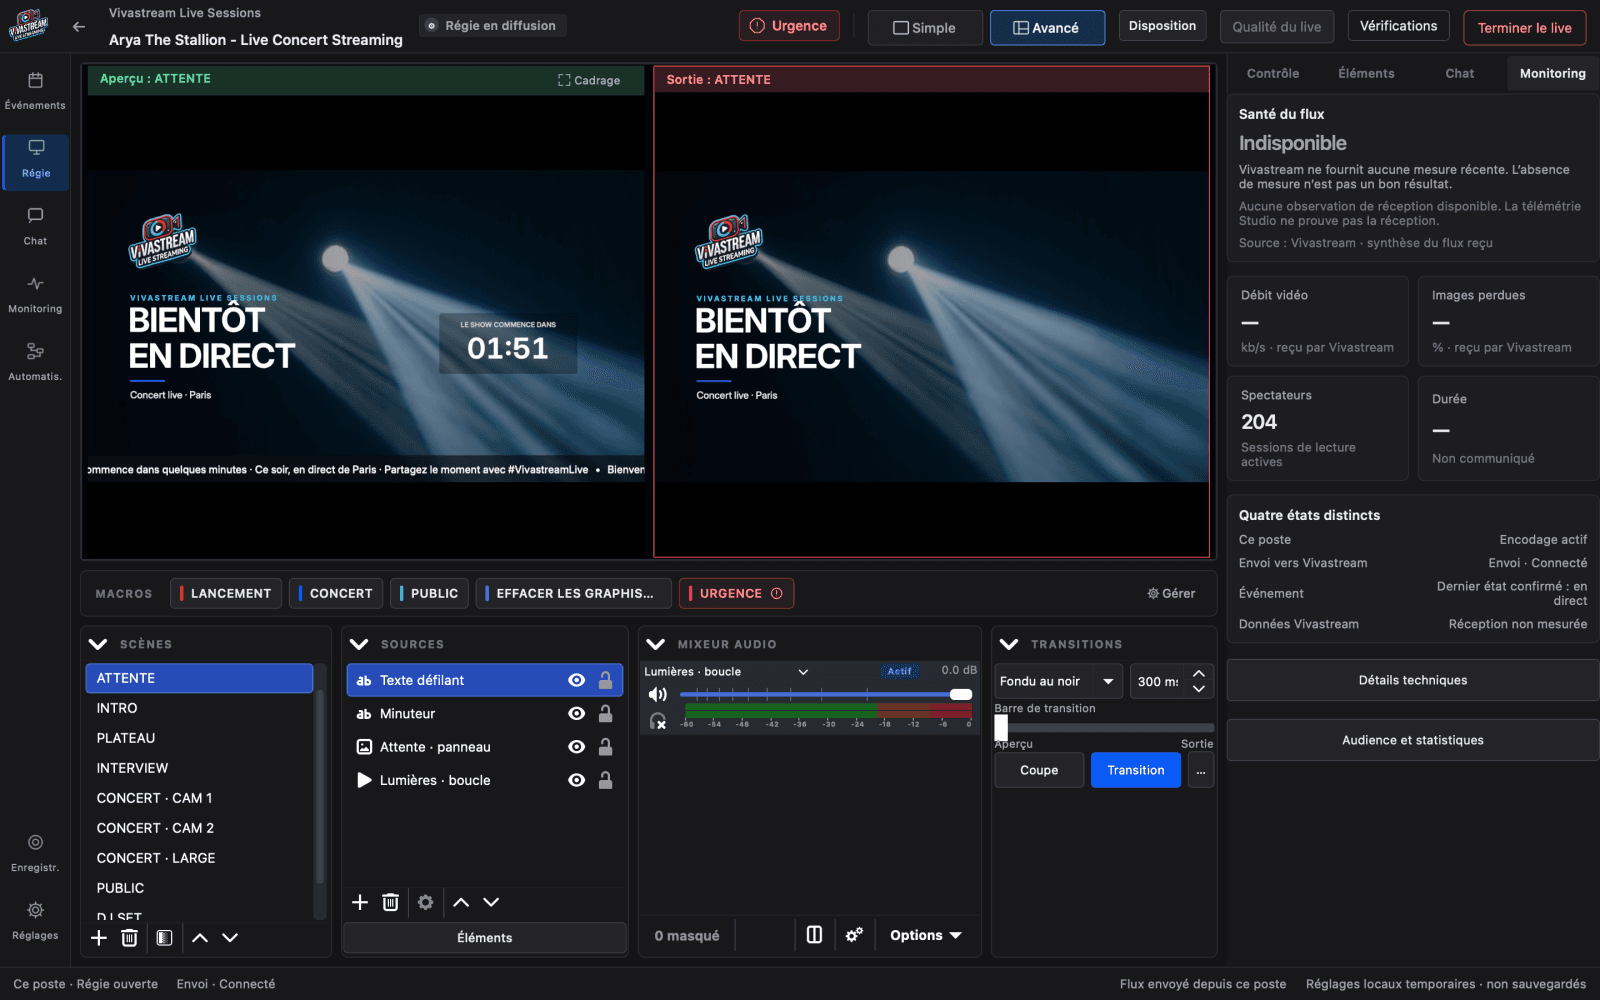Open Chat in the left sidebar

(x=35, y=227)
